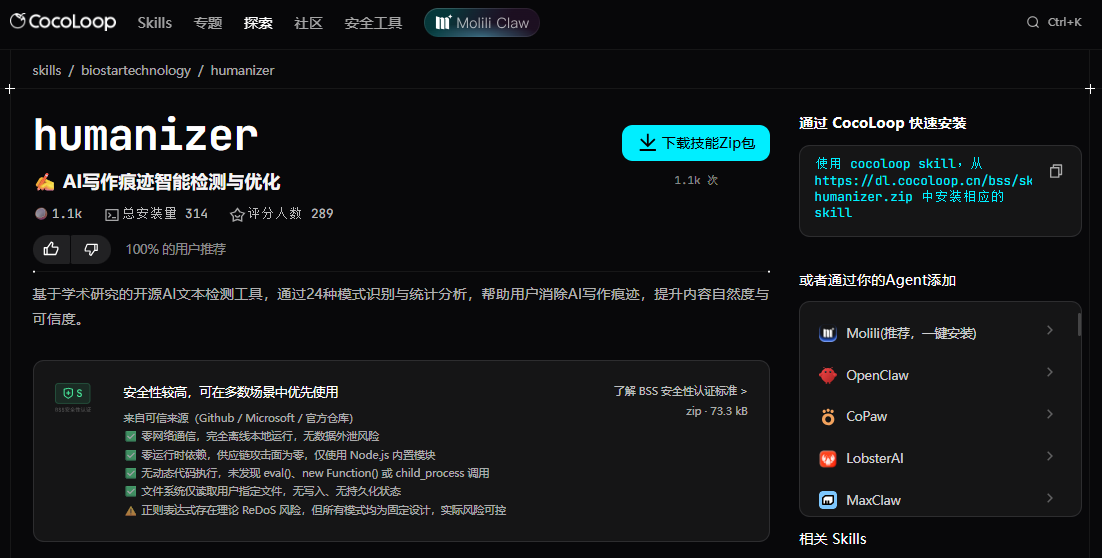1102x558 pixels.
Task: Click the OpenClaw agent icon
Action: point(828,375)
